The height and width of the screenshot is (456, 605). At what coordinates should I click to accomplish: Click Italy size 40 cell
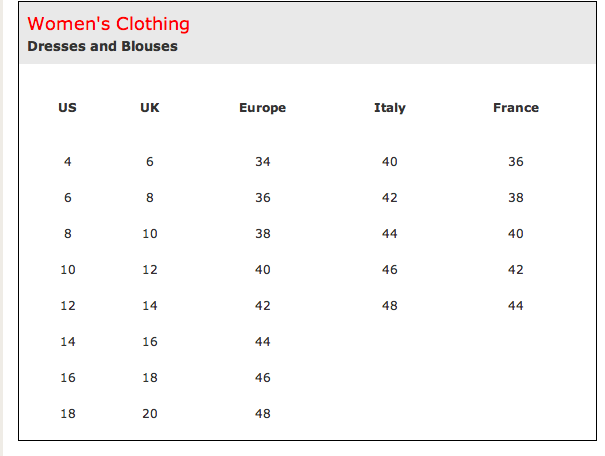(x=390, y=161)
